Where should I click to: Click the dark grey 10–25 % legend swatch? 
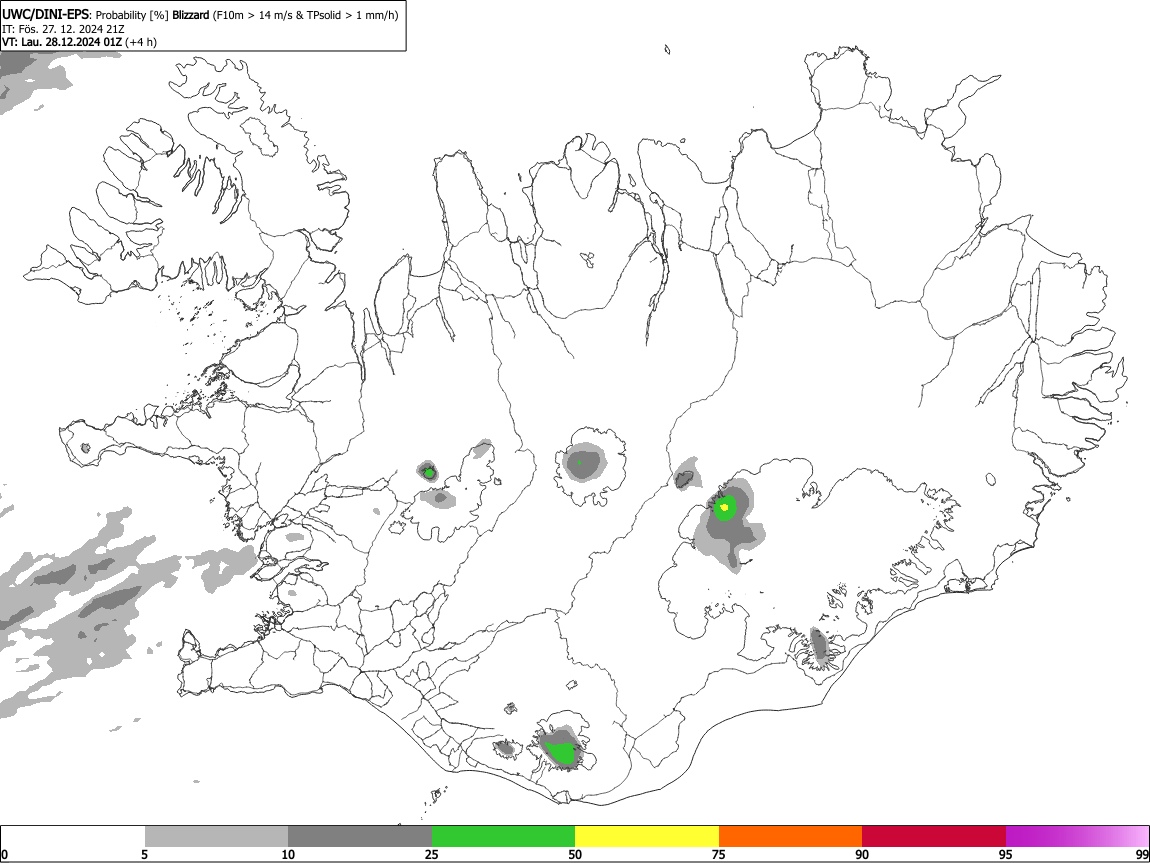tap(360, 837)
